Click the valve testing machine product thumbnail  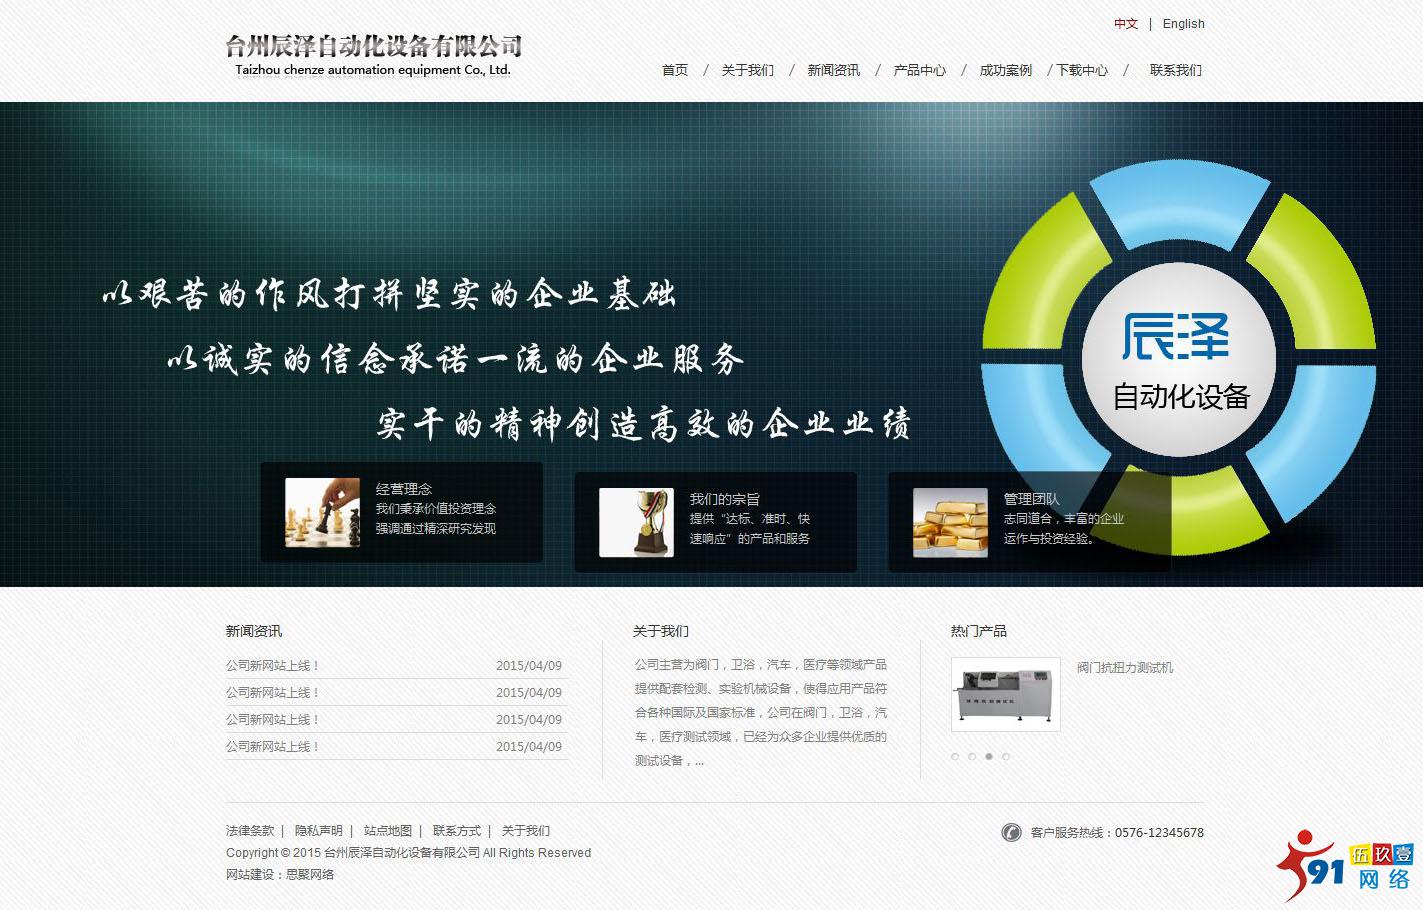(x=1005, y=694)
